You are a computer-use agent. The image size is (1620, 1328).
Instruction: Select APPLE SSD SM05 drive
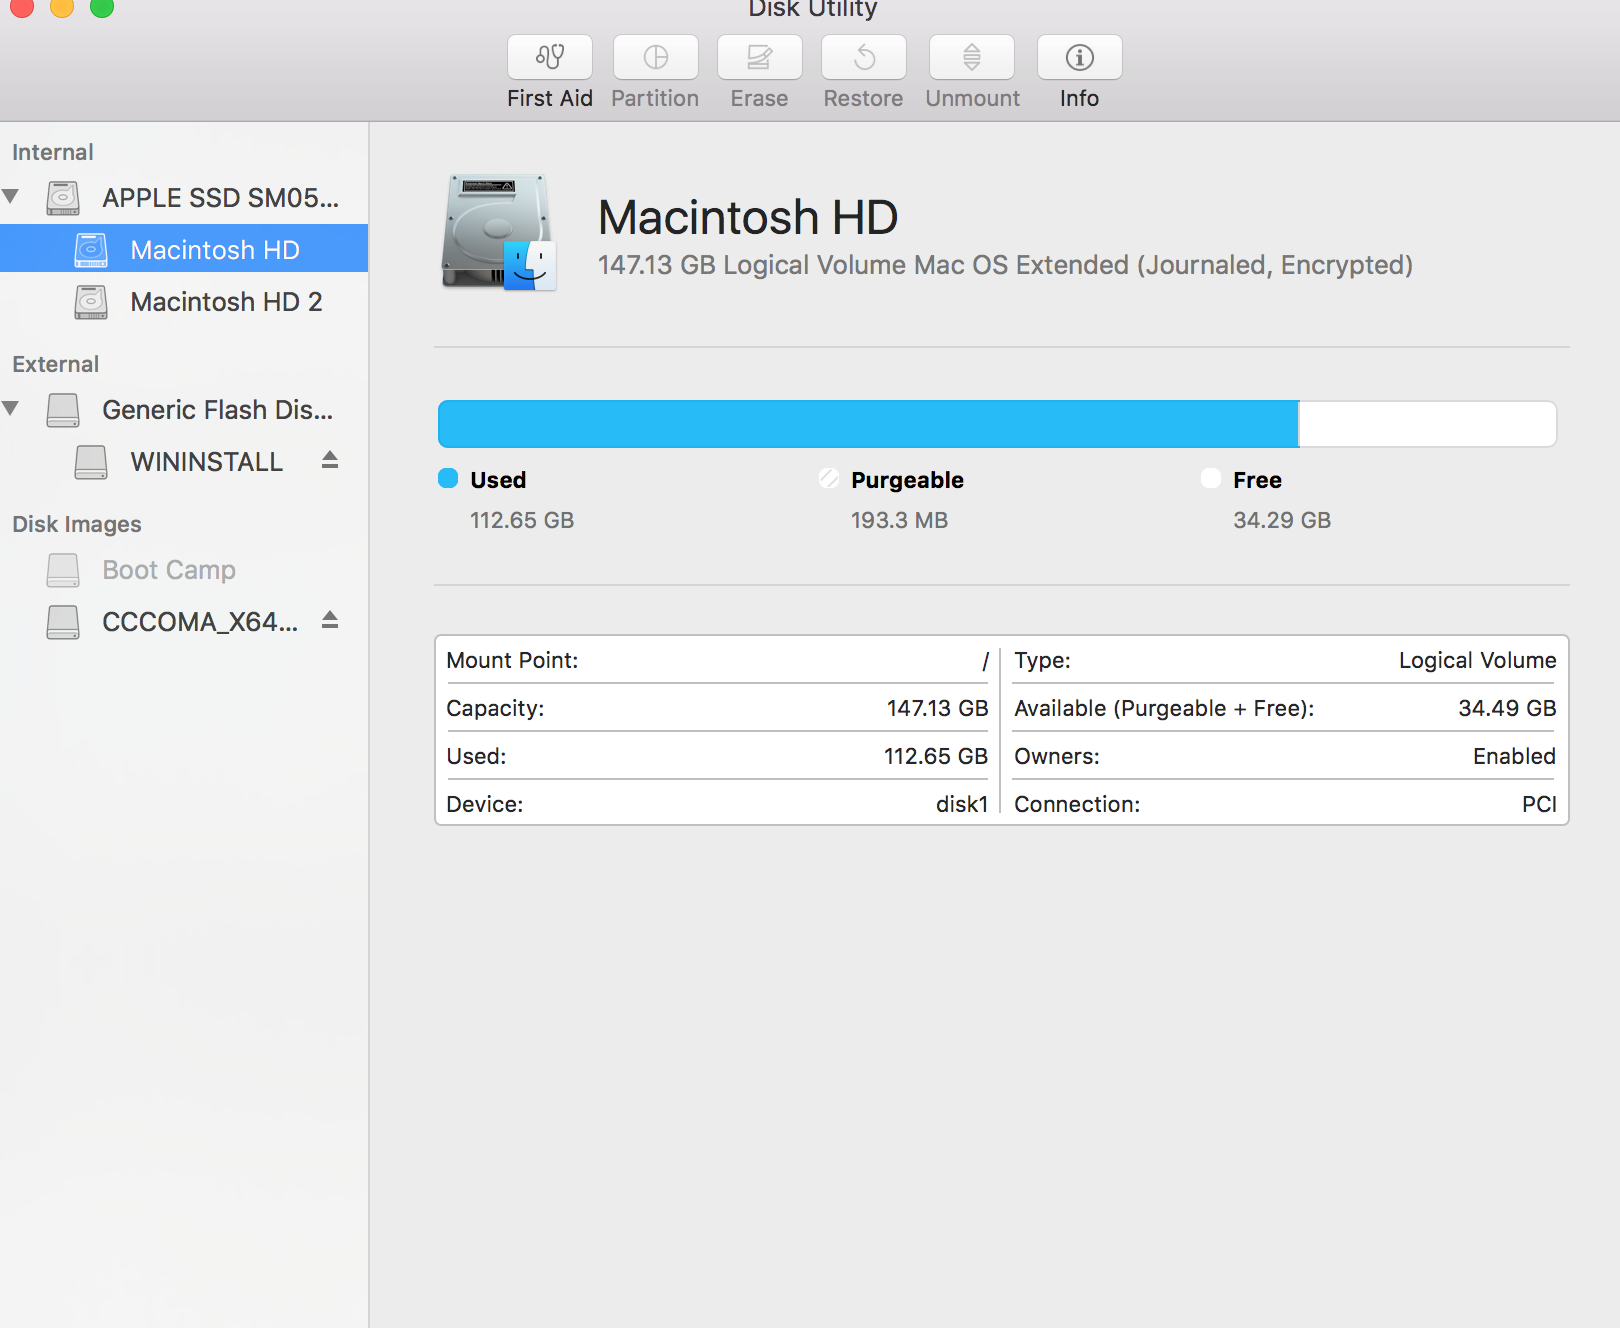pyautogui.click(x=184, y=198)
